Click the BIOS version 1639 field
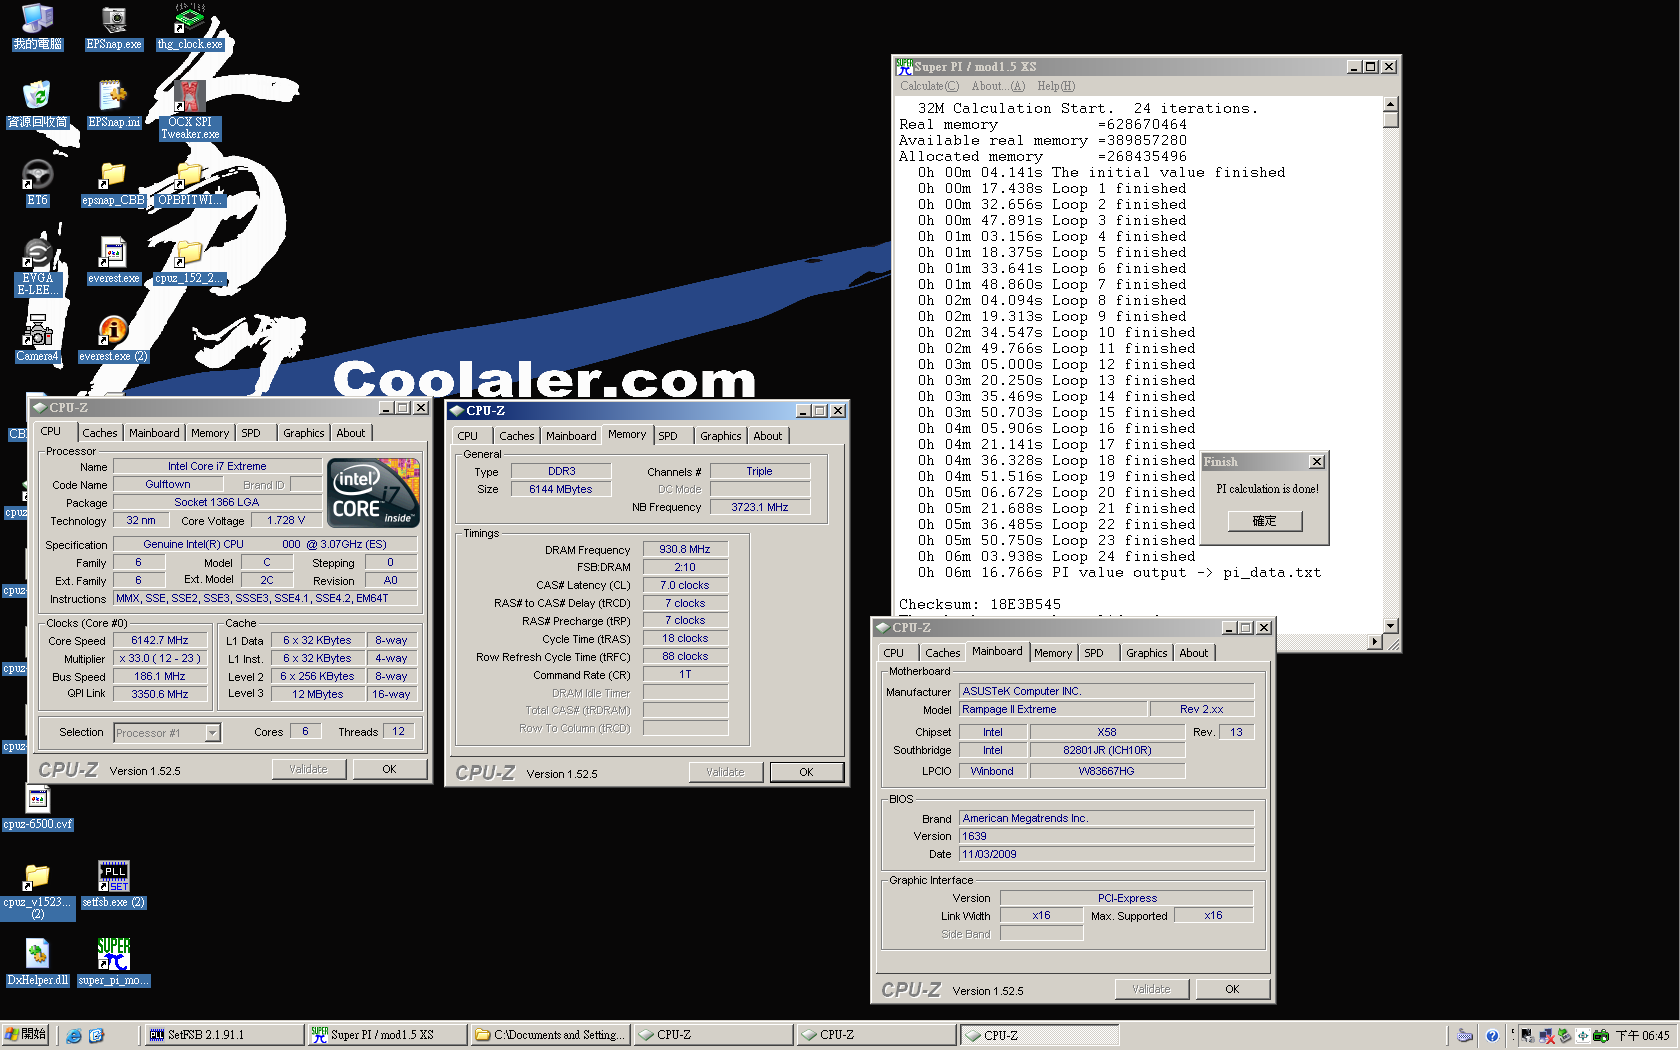The image size is (1680, 1050). pyautogui.click(x=1106, y=836)
